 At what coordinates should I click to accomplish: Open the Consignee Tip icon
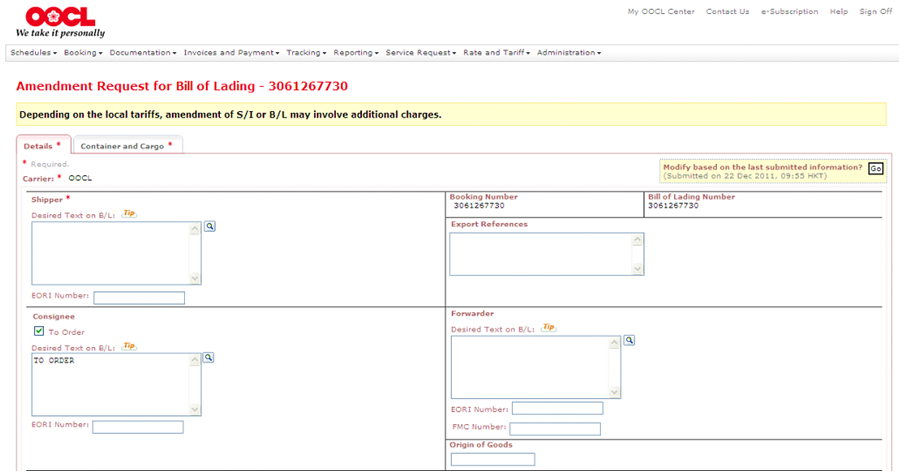[x=129, y=346]
